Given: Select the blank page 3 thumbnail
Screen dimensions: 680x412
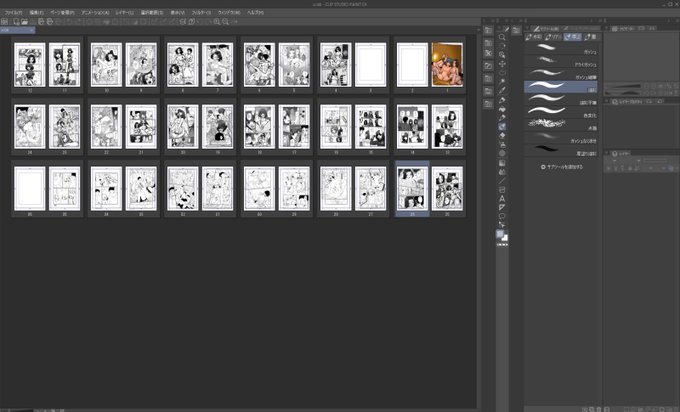Looking at the screenshot, I should pyautogui.click(x=370, y=65).
